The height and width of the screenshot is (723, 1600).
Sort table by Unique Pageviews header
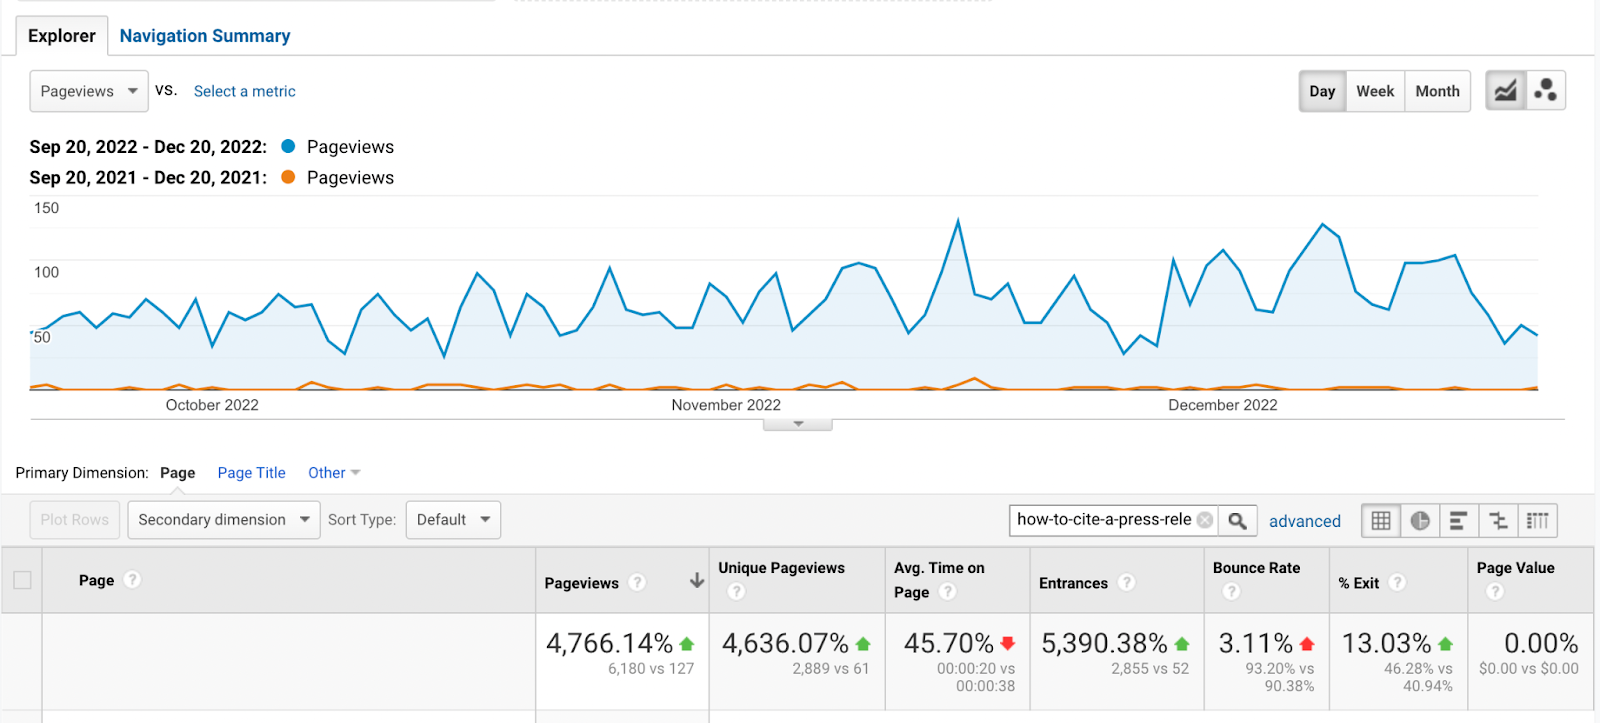pos(781,568)
